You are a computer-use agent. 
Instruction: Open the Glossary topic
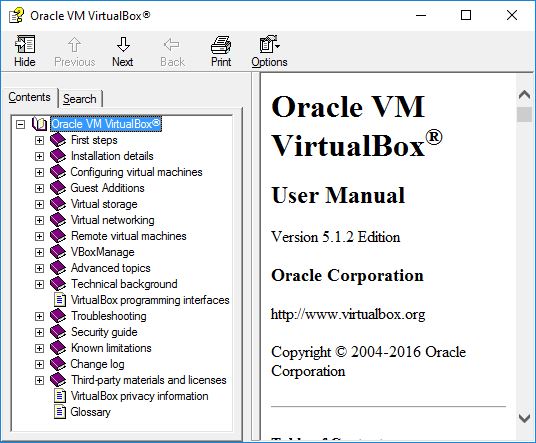click(91, 412)
